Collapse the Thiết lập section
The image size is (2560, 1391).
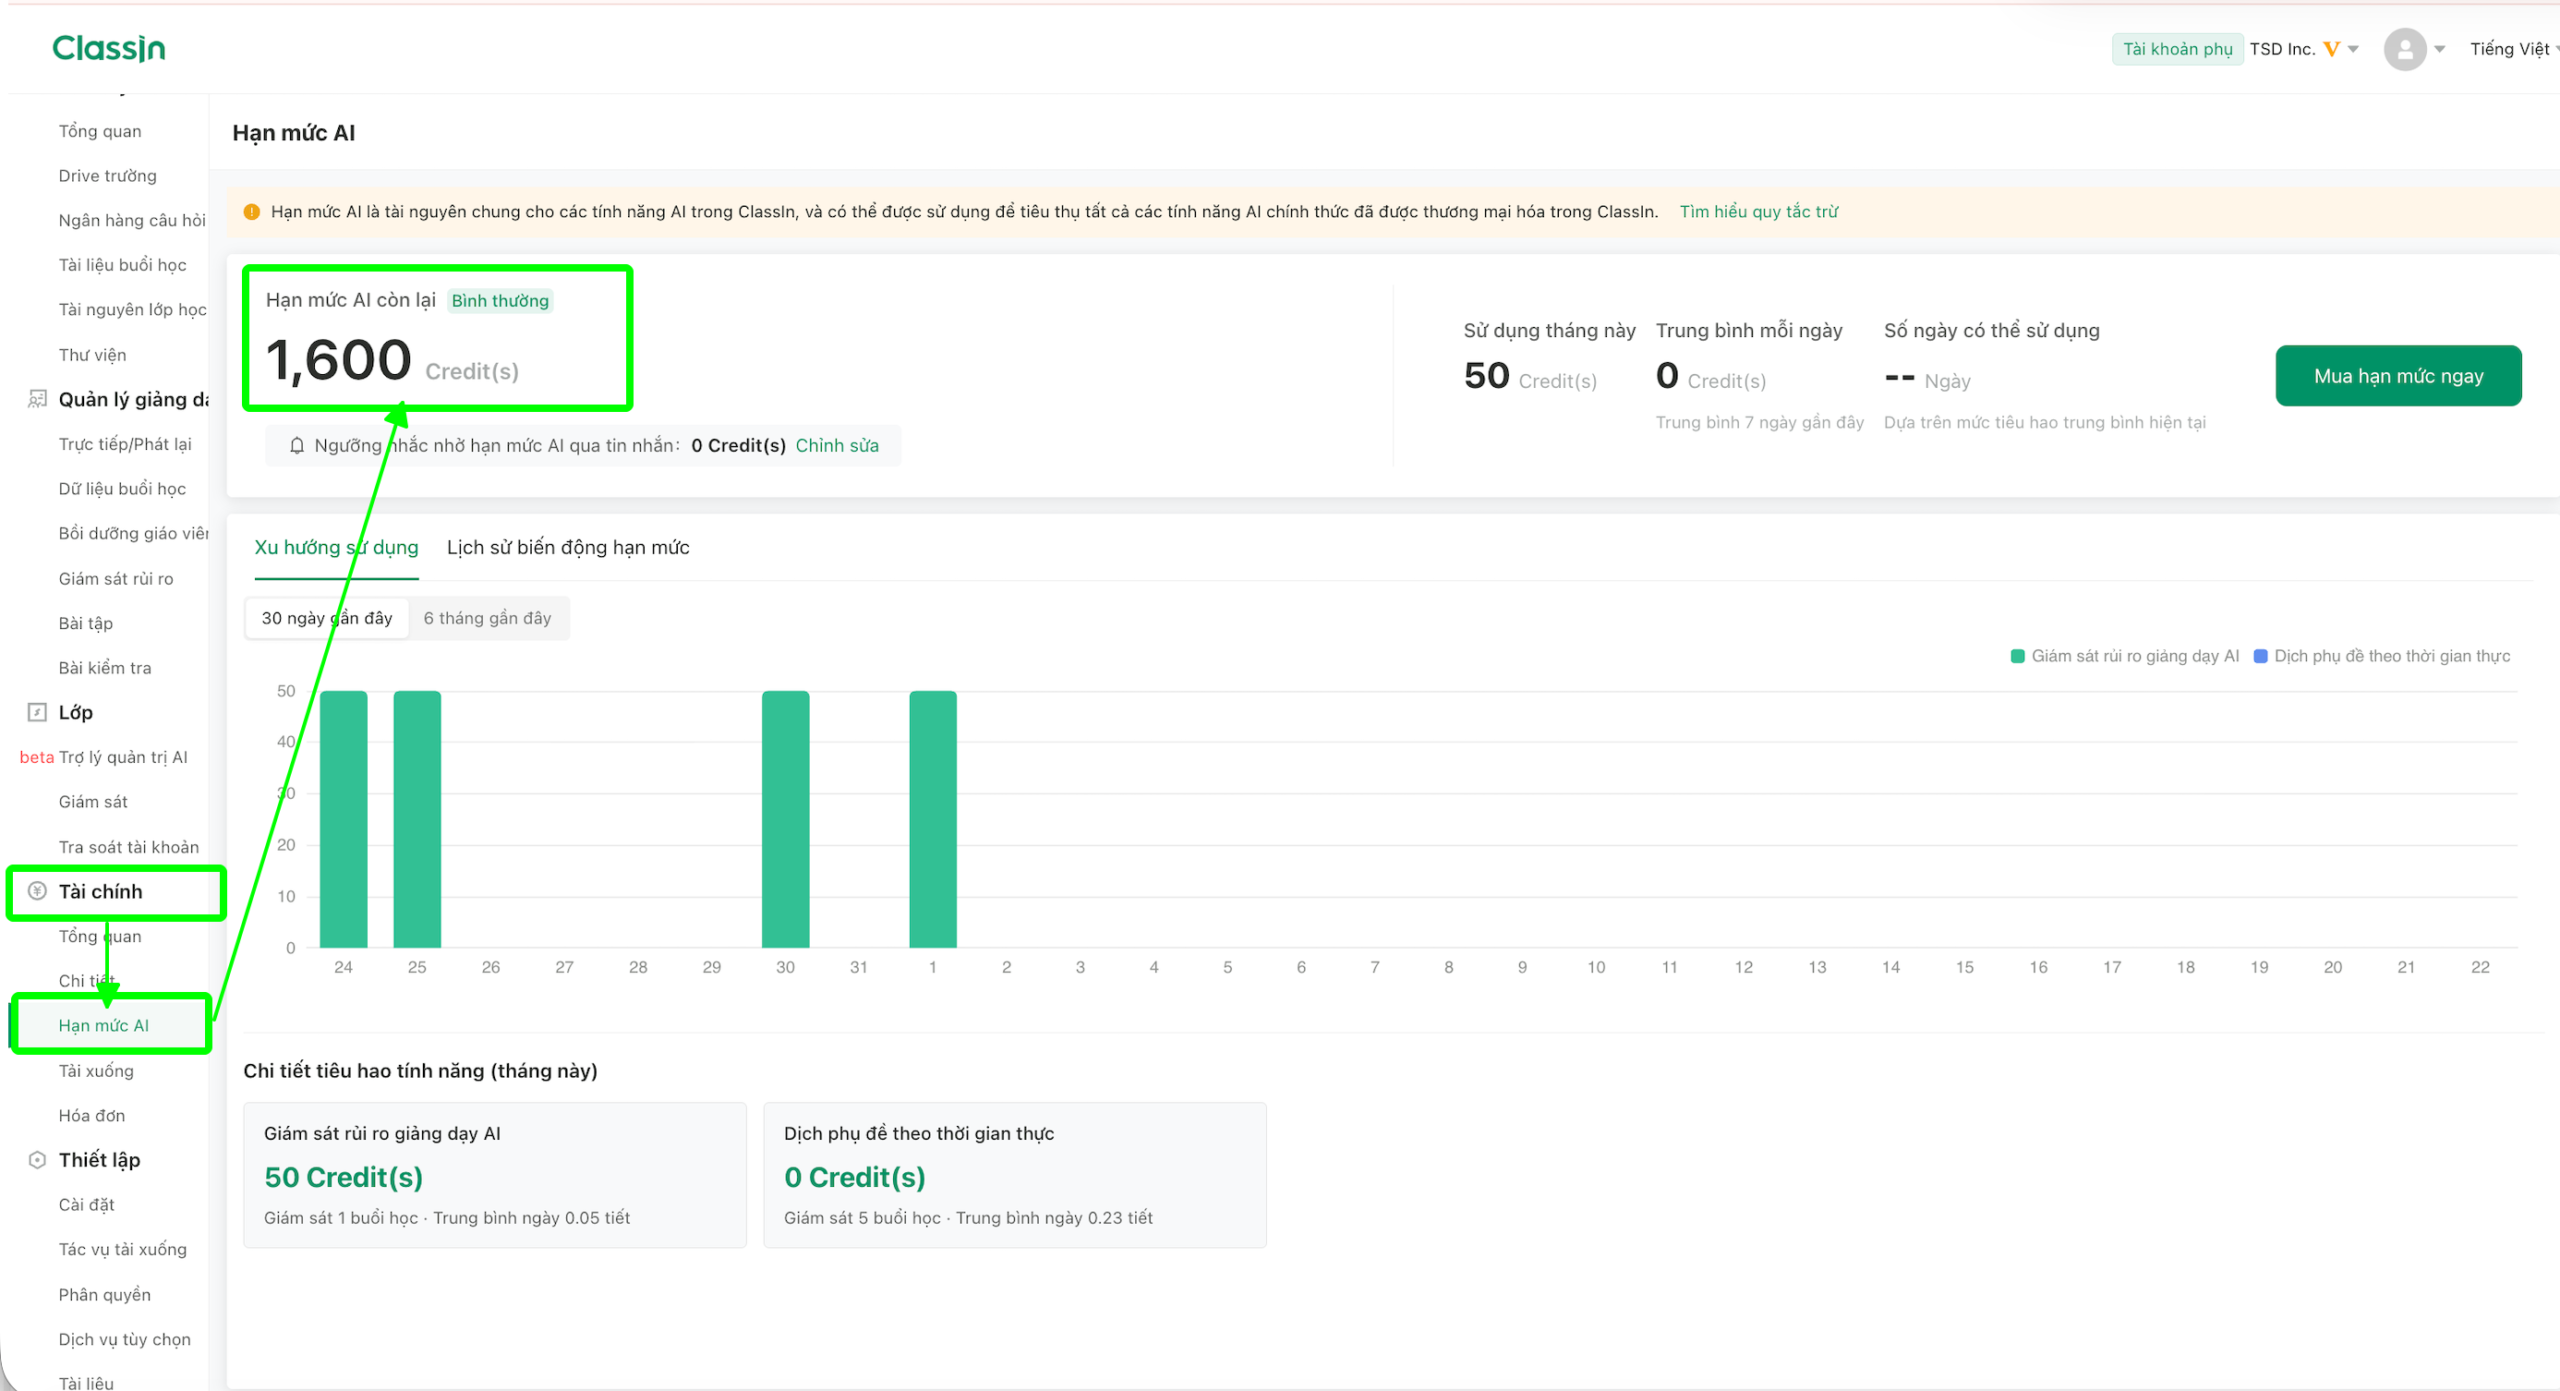tap(99, 1160)
